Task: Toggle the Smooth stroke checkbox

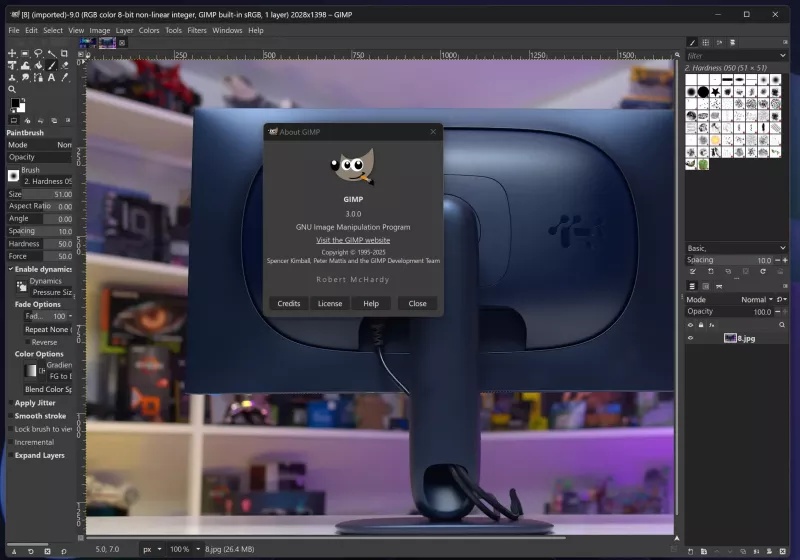Action: tap(11, 416)
